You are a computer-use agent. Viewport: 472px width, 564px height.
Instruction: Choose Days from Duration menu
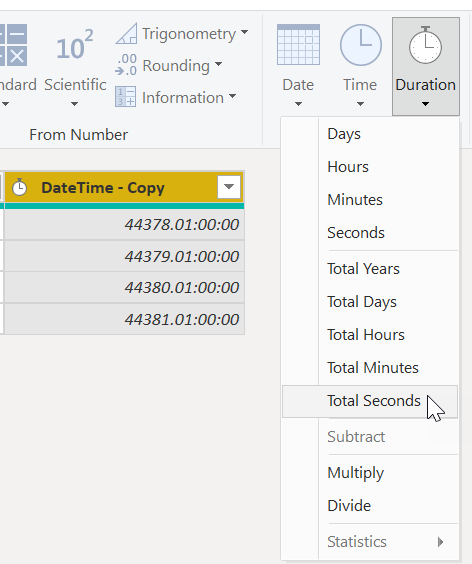point(370,134)
